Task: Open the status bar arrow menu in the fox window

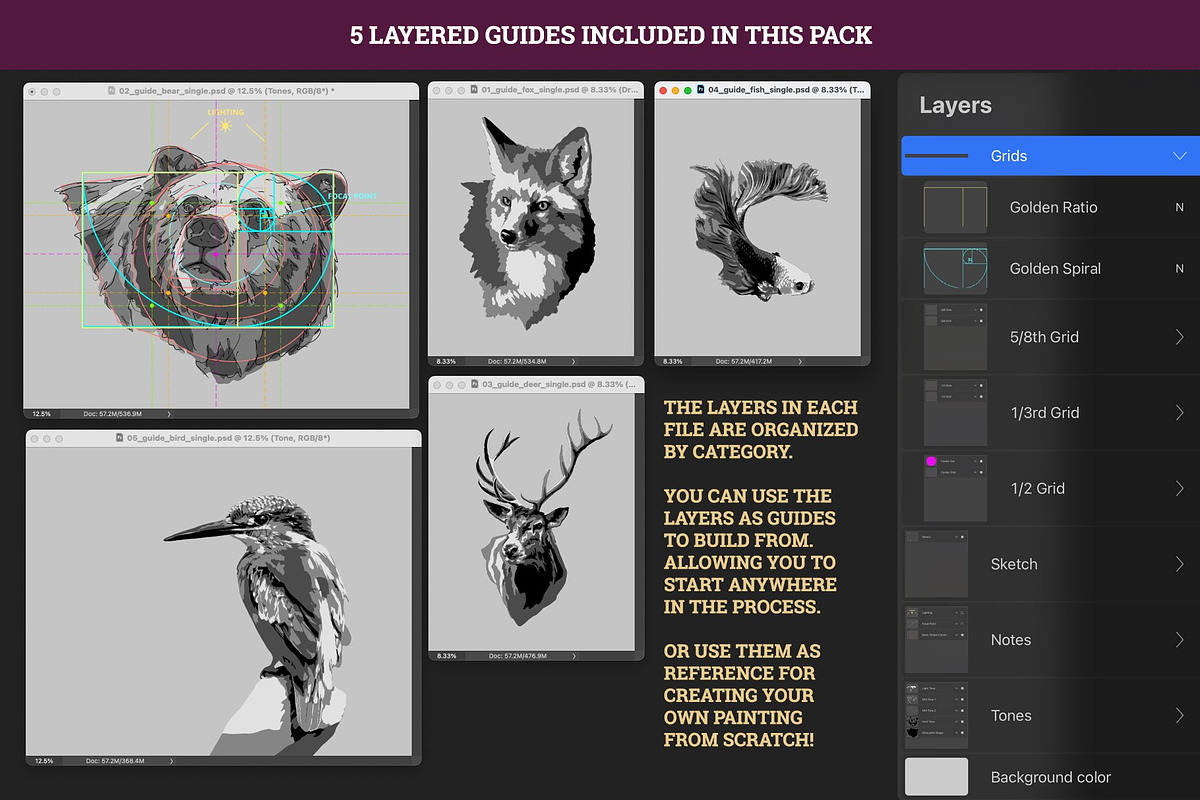Action: point(573,361)
